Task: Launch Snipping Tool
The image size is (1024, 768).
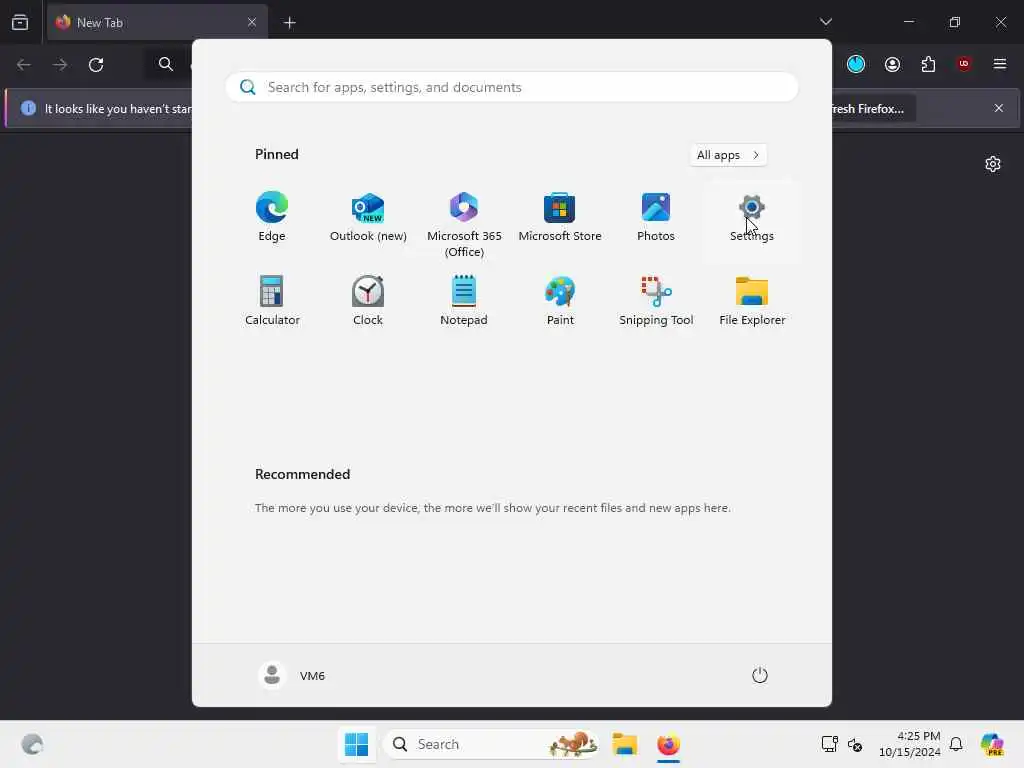Action: pos(656,301)
